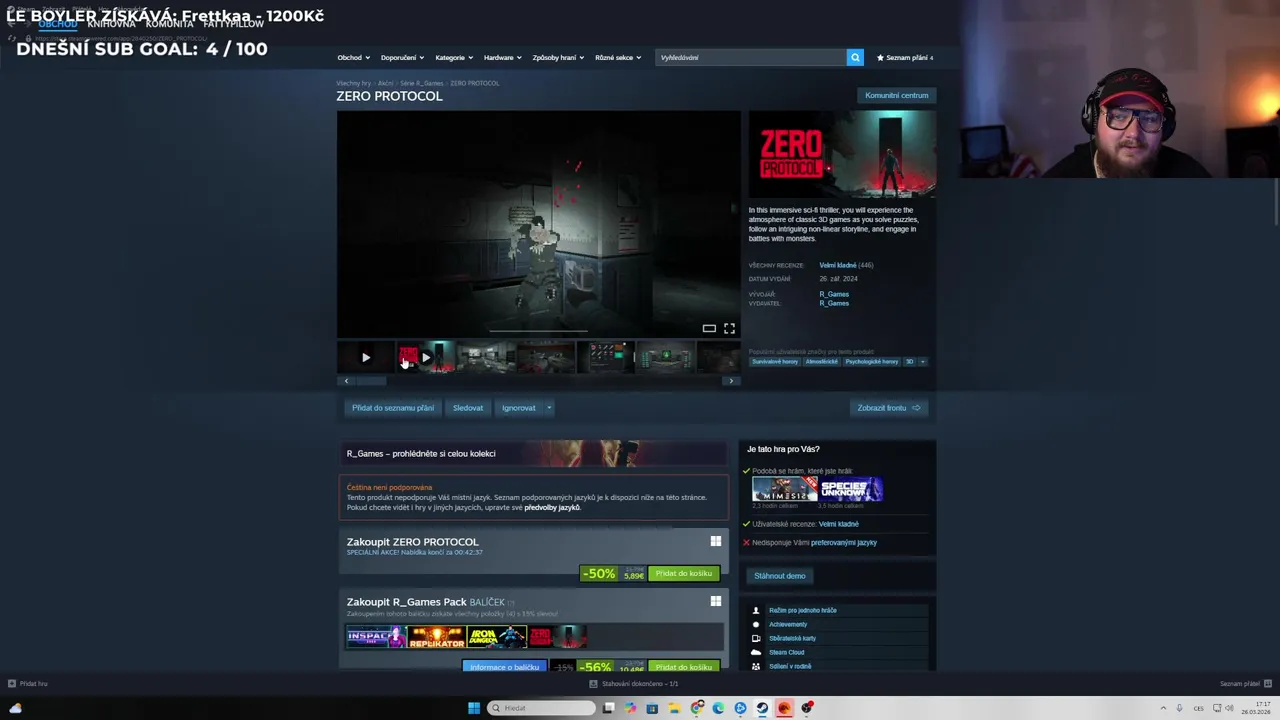Show hidden system tray icons
1280x720 pixels.
(1163, 708)
